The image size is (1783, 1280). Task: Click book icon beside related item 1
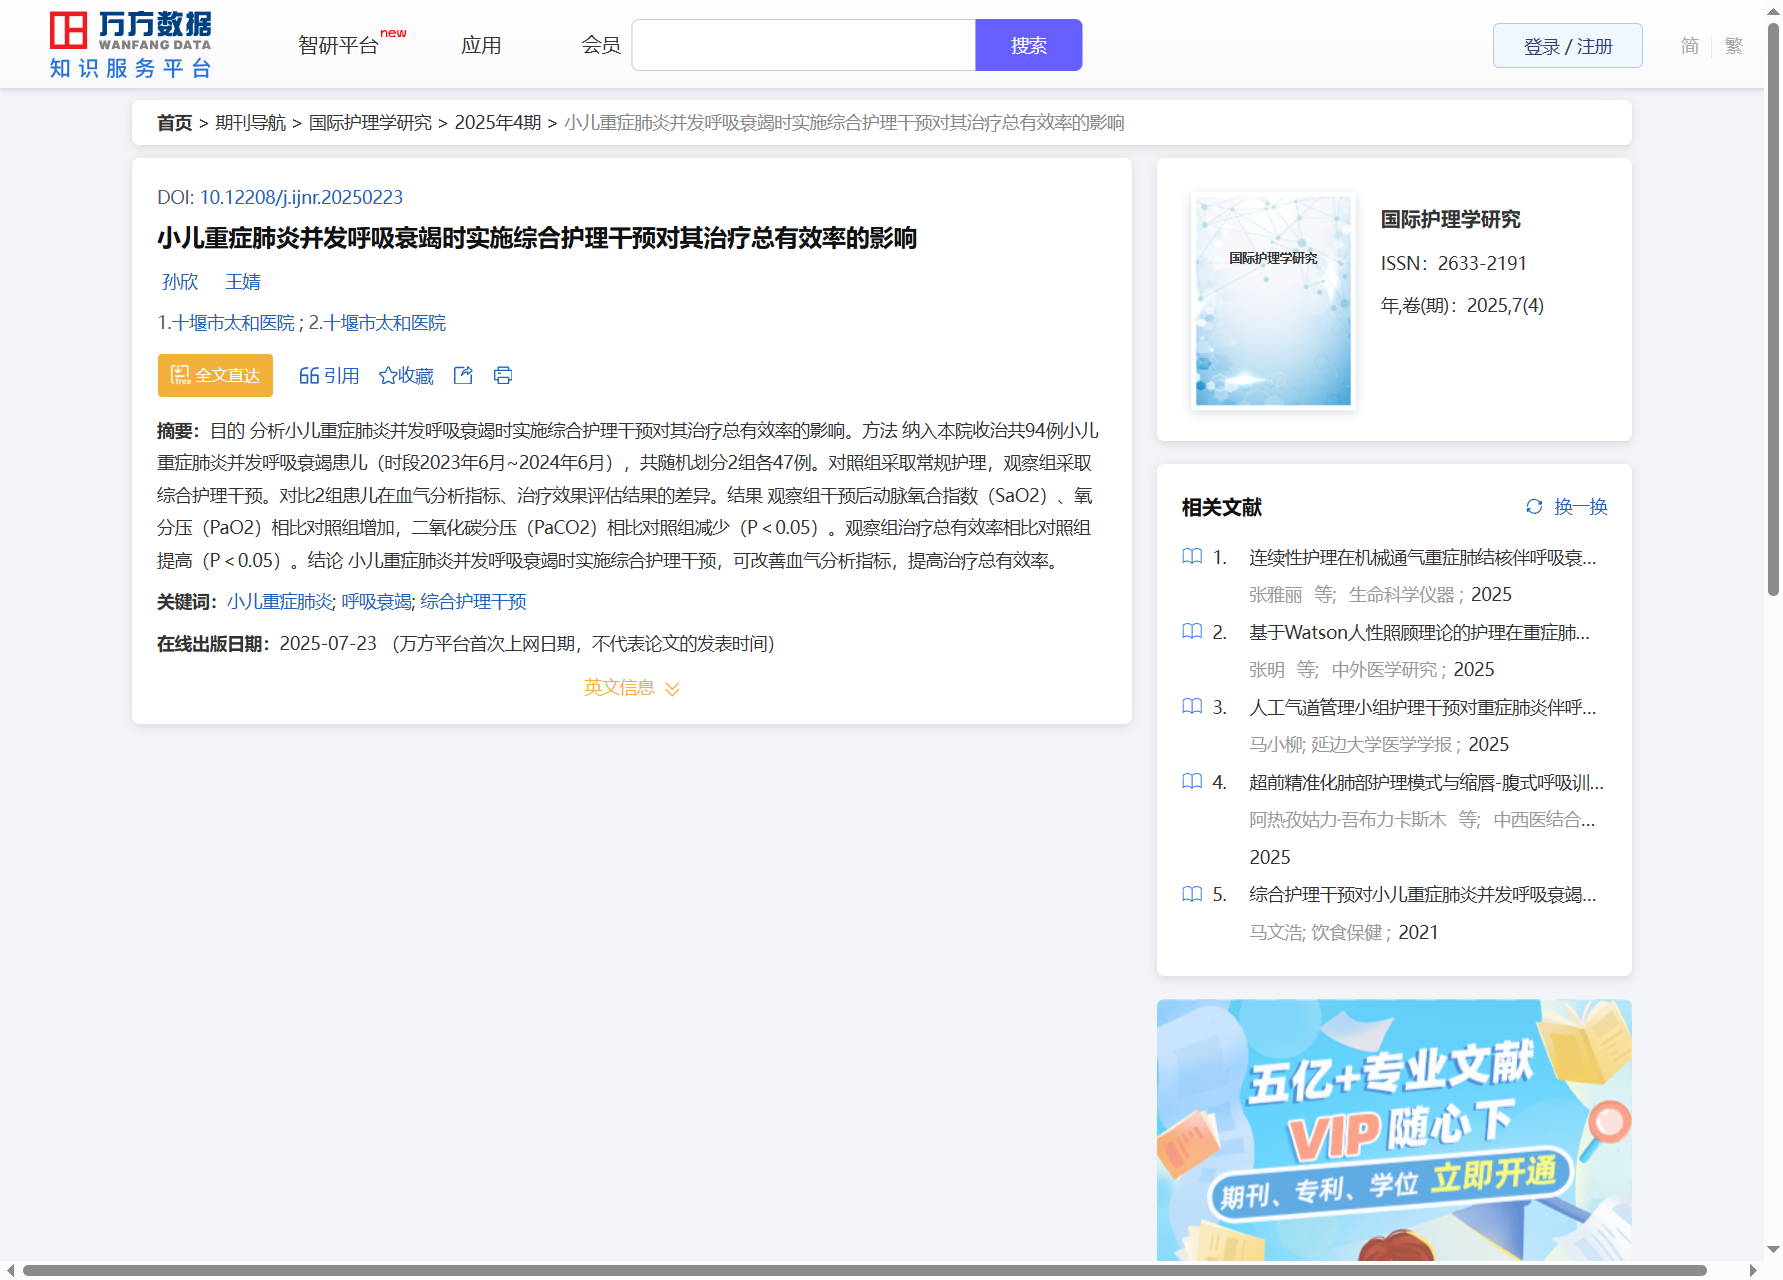[x=1192, y=556]
